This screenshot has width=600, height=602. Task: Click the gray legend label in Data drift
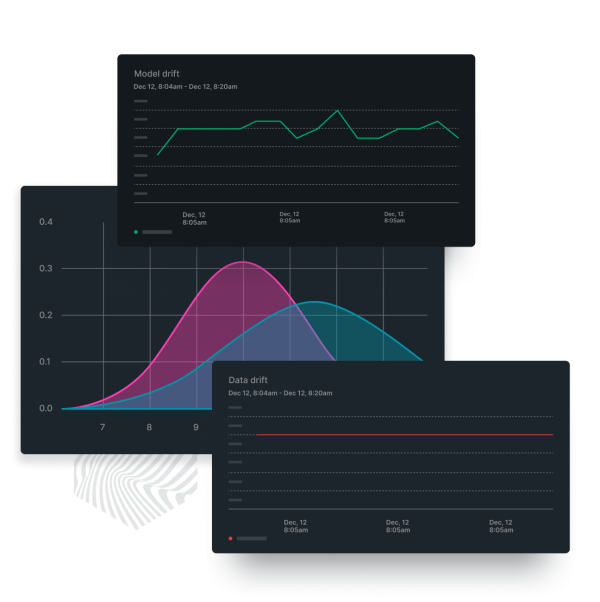(x=251, y=538)
